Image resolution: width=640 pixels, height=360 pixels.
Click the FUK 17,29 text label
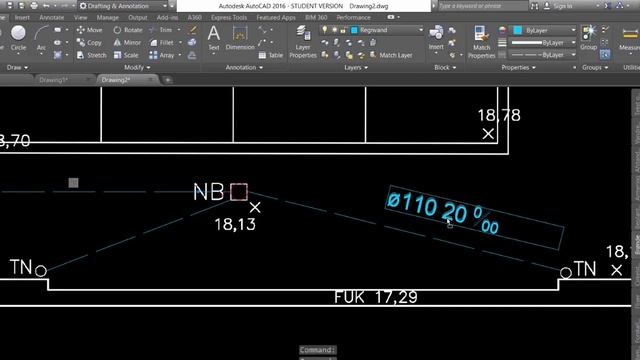(376, 297)
